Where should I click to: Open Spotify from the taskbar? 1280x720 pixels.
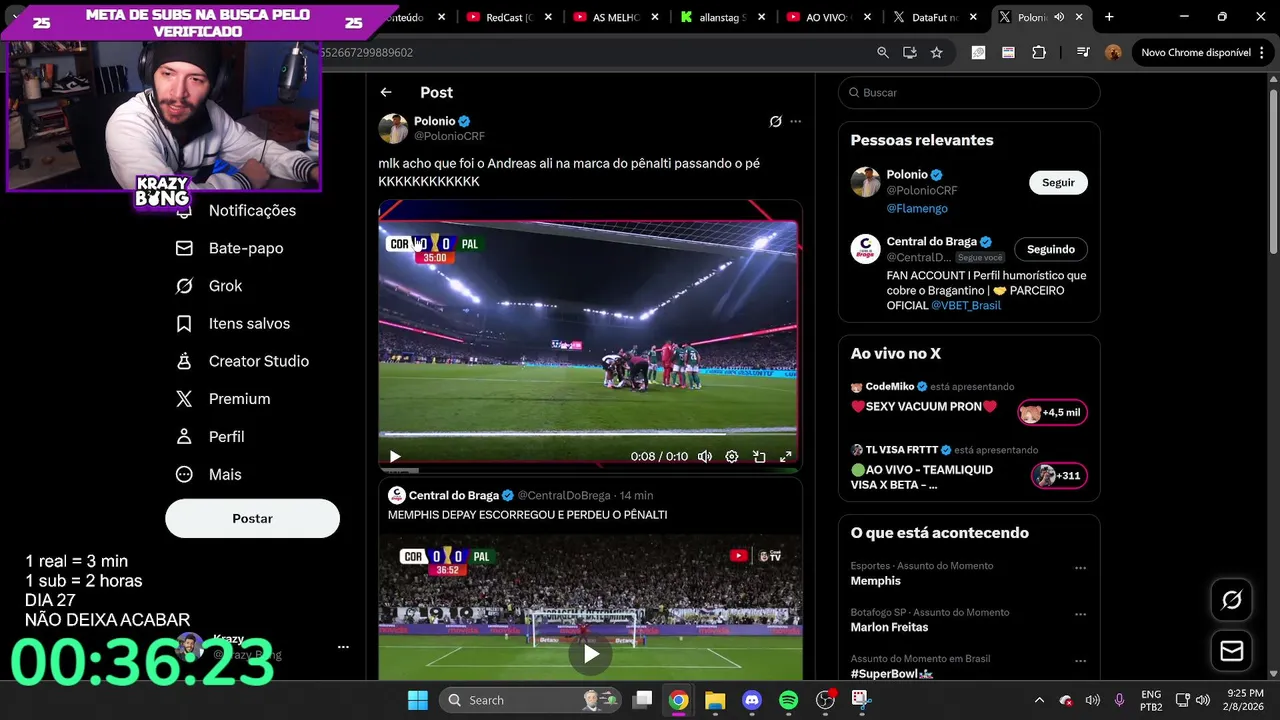(788, 700)
